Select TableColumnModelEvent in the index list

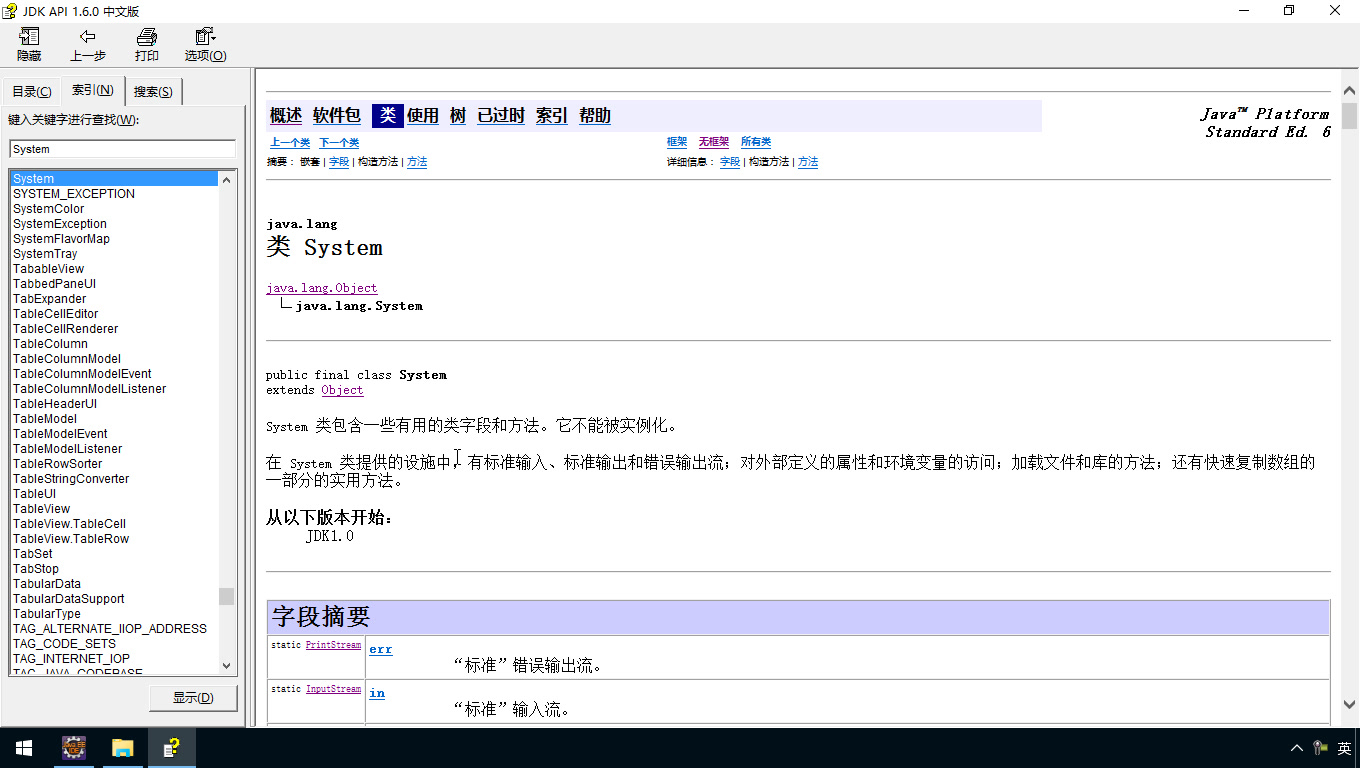(83, 374)
